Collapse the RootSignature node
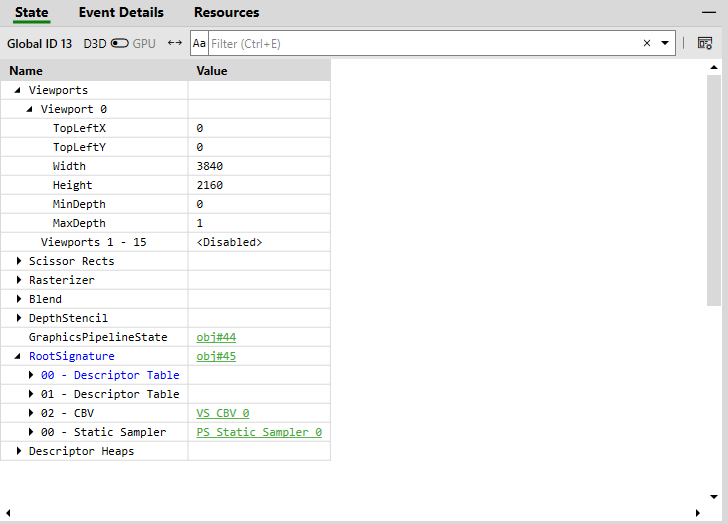This screenshot has width=728, height=524. tap(18, 356)
